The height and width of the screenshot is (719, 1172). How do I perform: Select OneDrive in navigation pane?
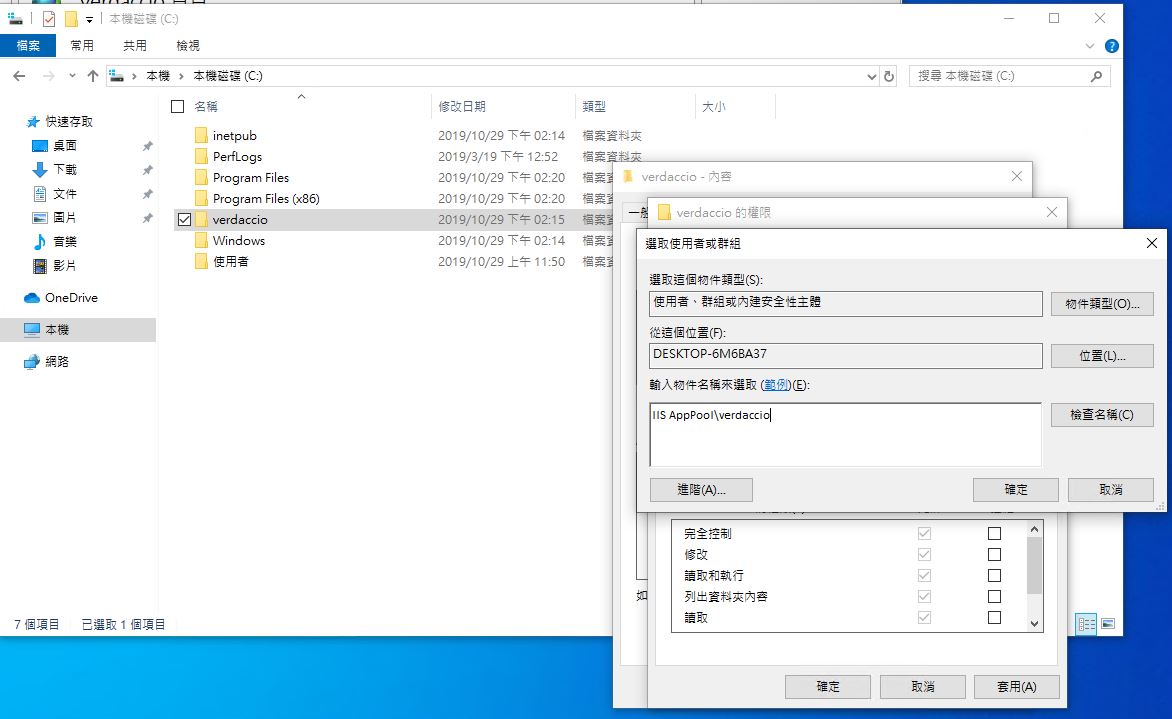click(71, 297)
